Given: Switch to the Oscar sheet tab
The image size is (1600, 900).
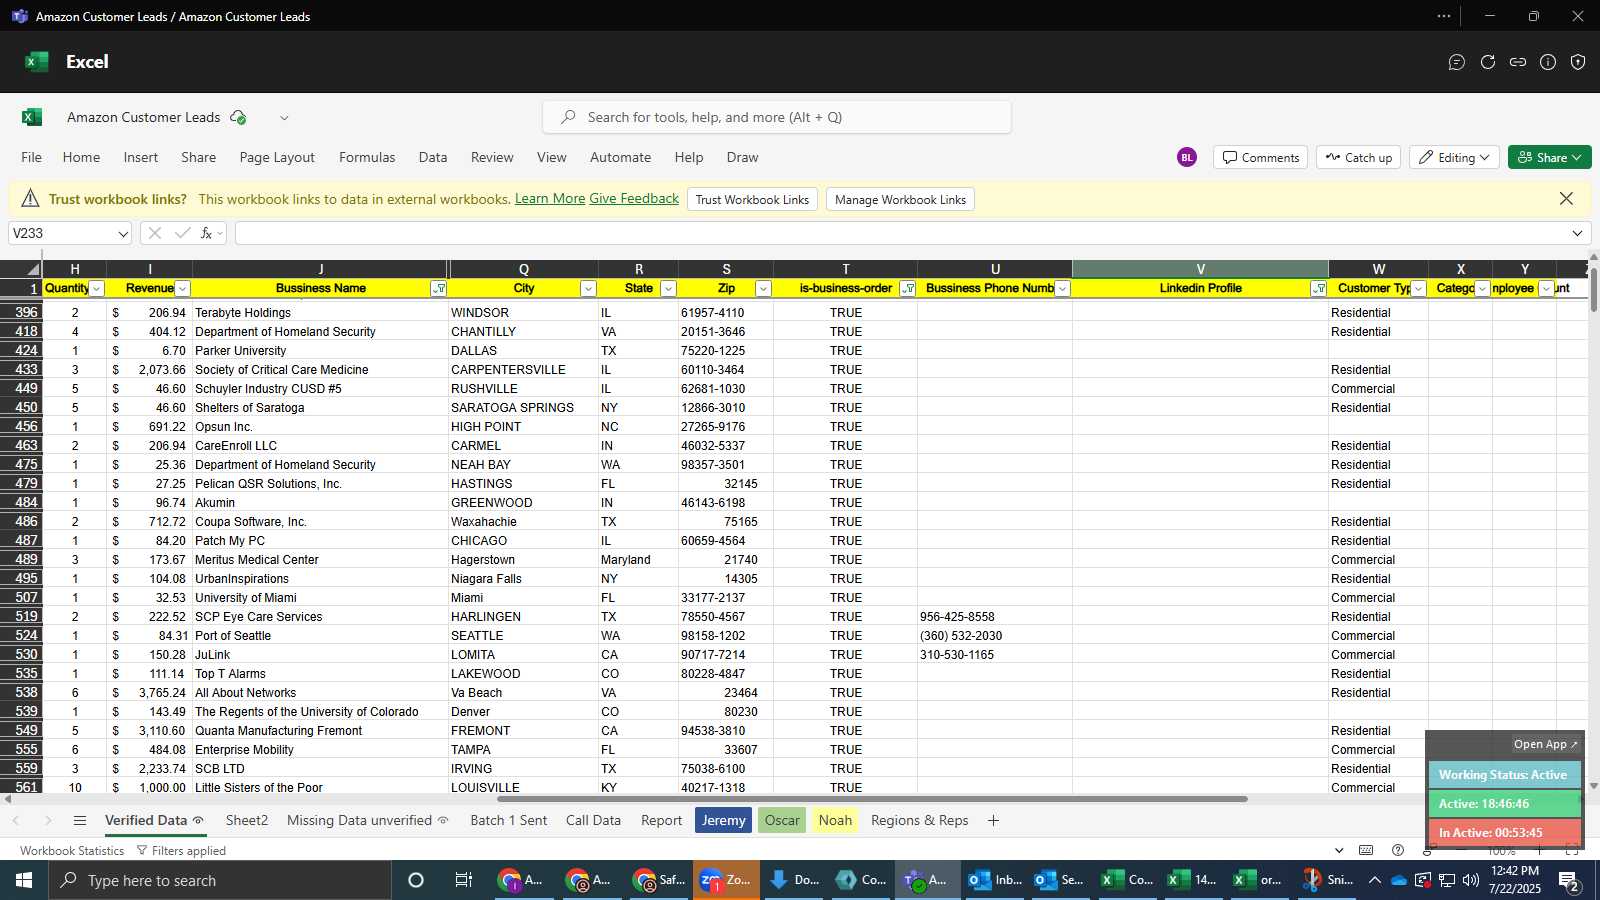Looking at the screenshot, I should coord(782,820).
